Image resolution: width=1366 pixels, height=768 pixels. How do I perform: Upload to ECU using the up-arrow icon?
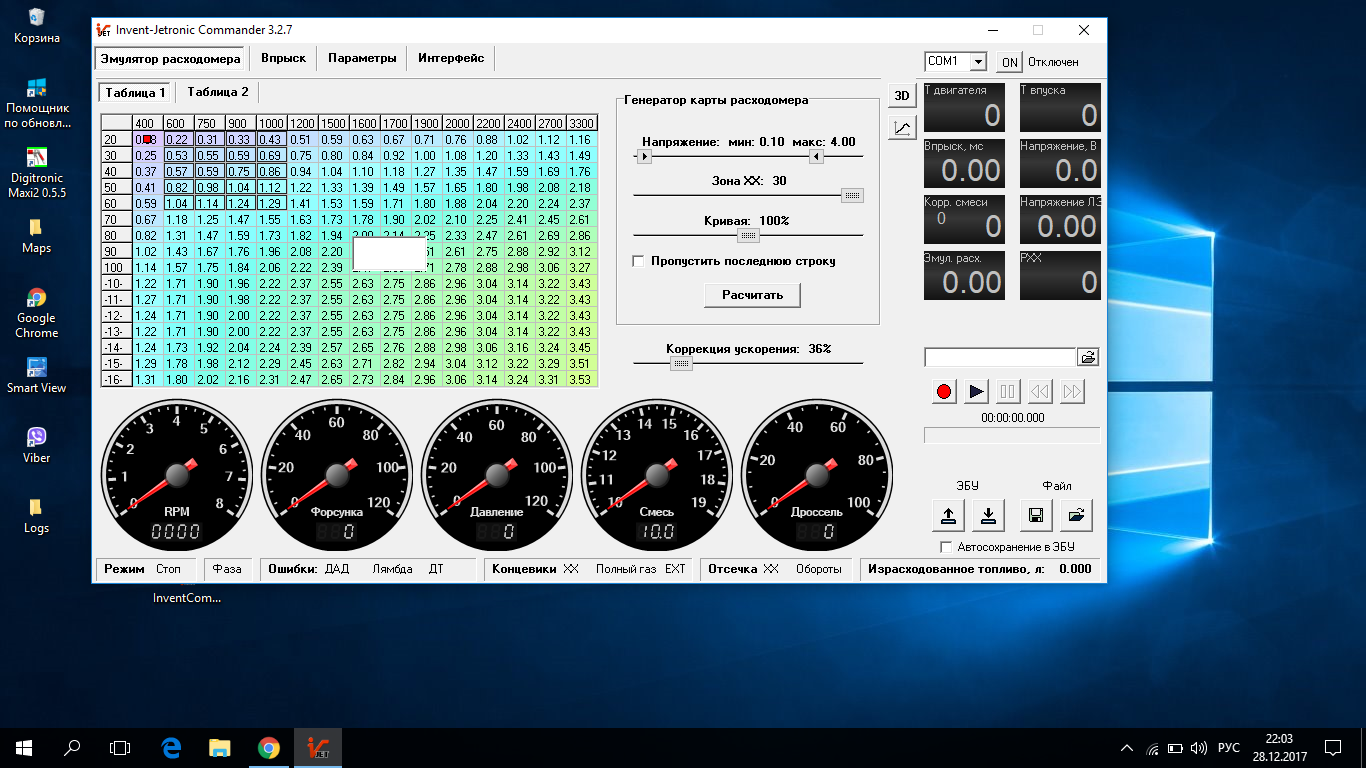(x=948, y=515)
